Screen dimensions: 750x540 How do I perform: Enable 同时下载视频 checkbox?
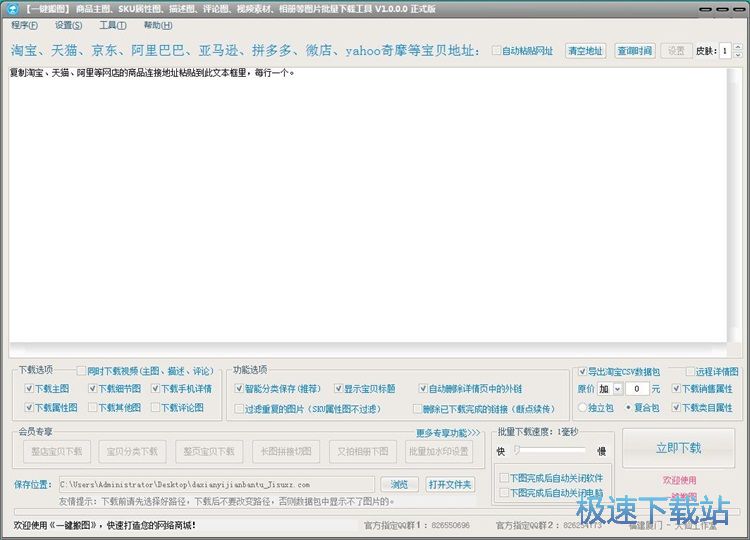tap(80, 371)
